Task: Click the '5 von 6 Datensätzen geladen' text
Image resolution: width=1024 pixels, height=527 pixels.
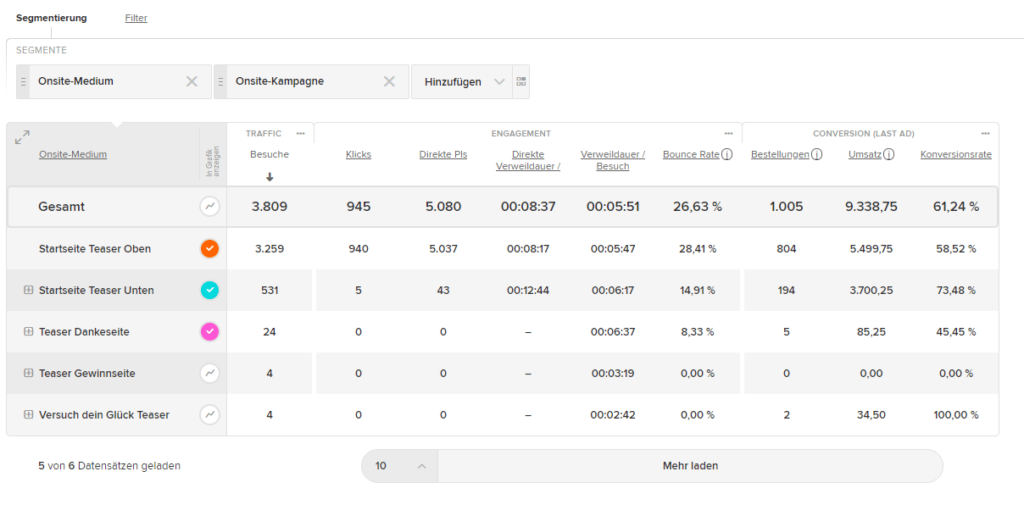Action: tap(109, 466)
